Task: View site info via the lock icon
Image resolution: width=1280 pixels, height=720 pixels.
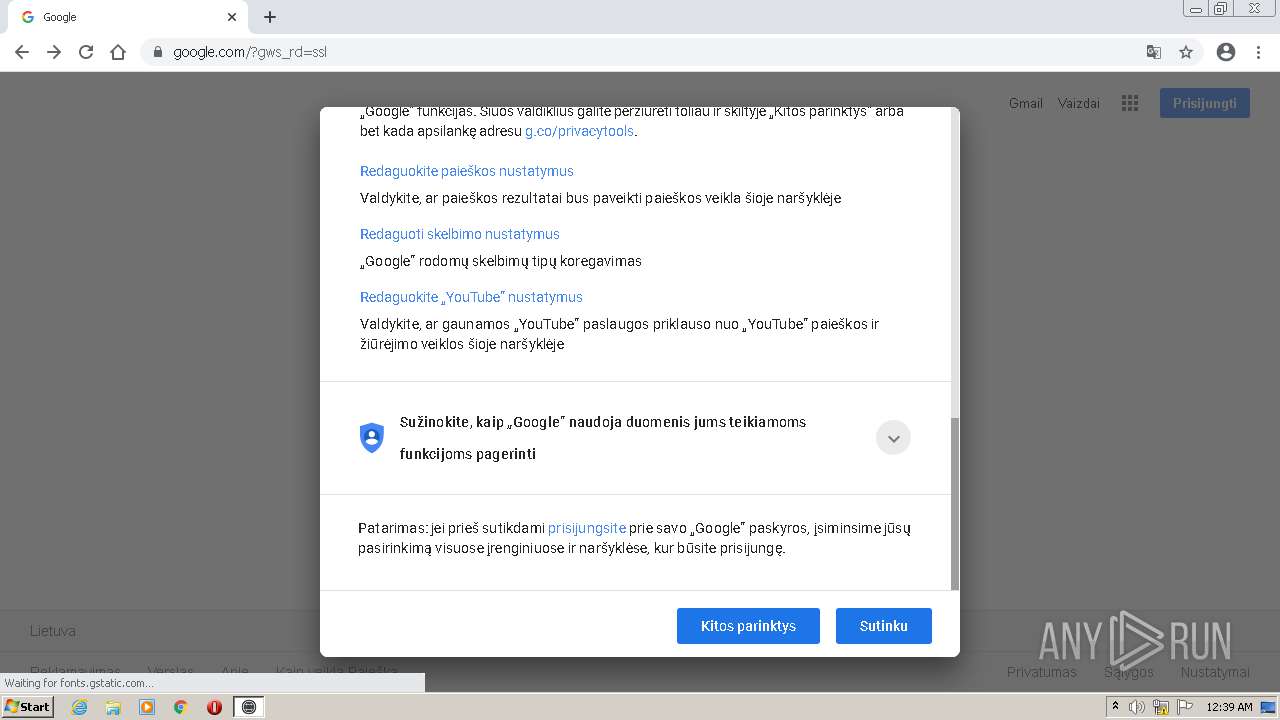Action: point(157,52)
